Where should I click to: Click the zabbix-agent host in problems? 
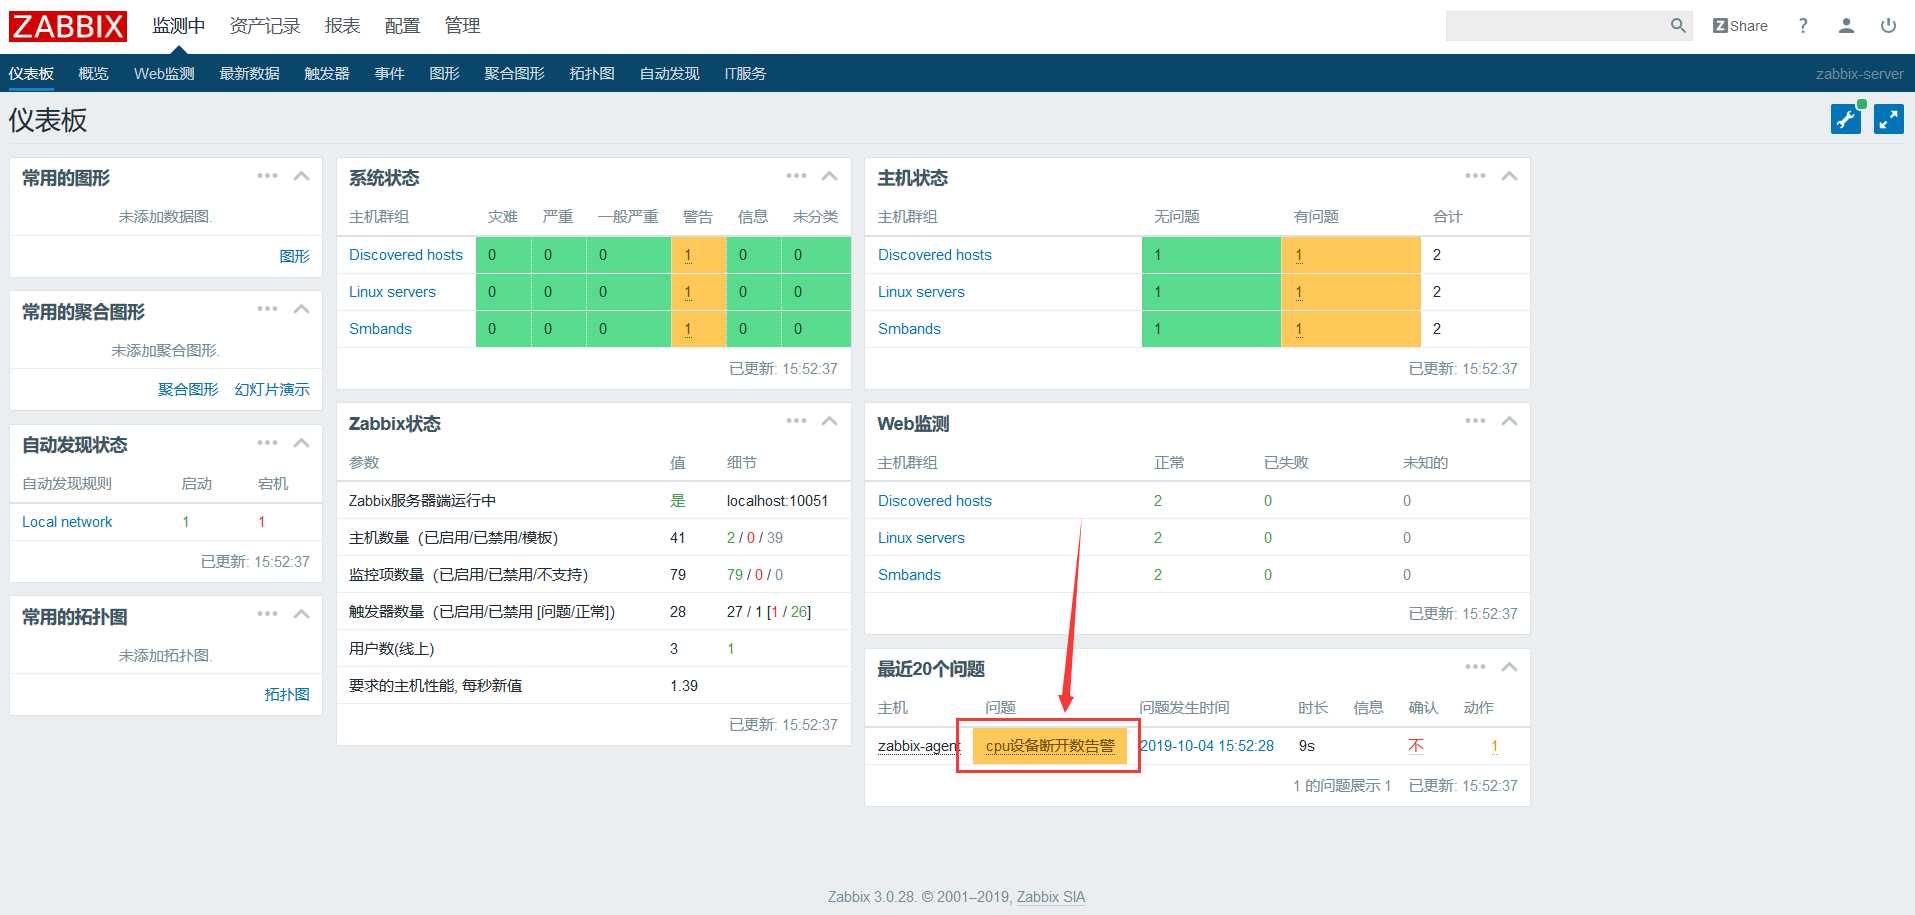[x=919, y=746]
